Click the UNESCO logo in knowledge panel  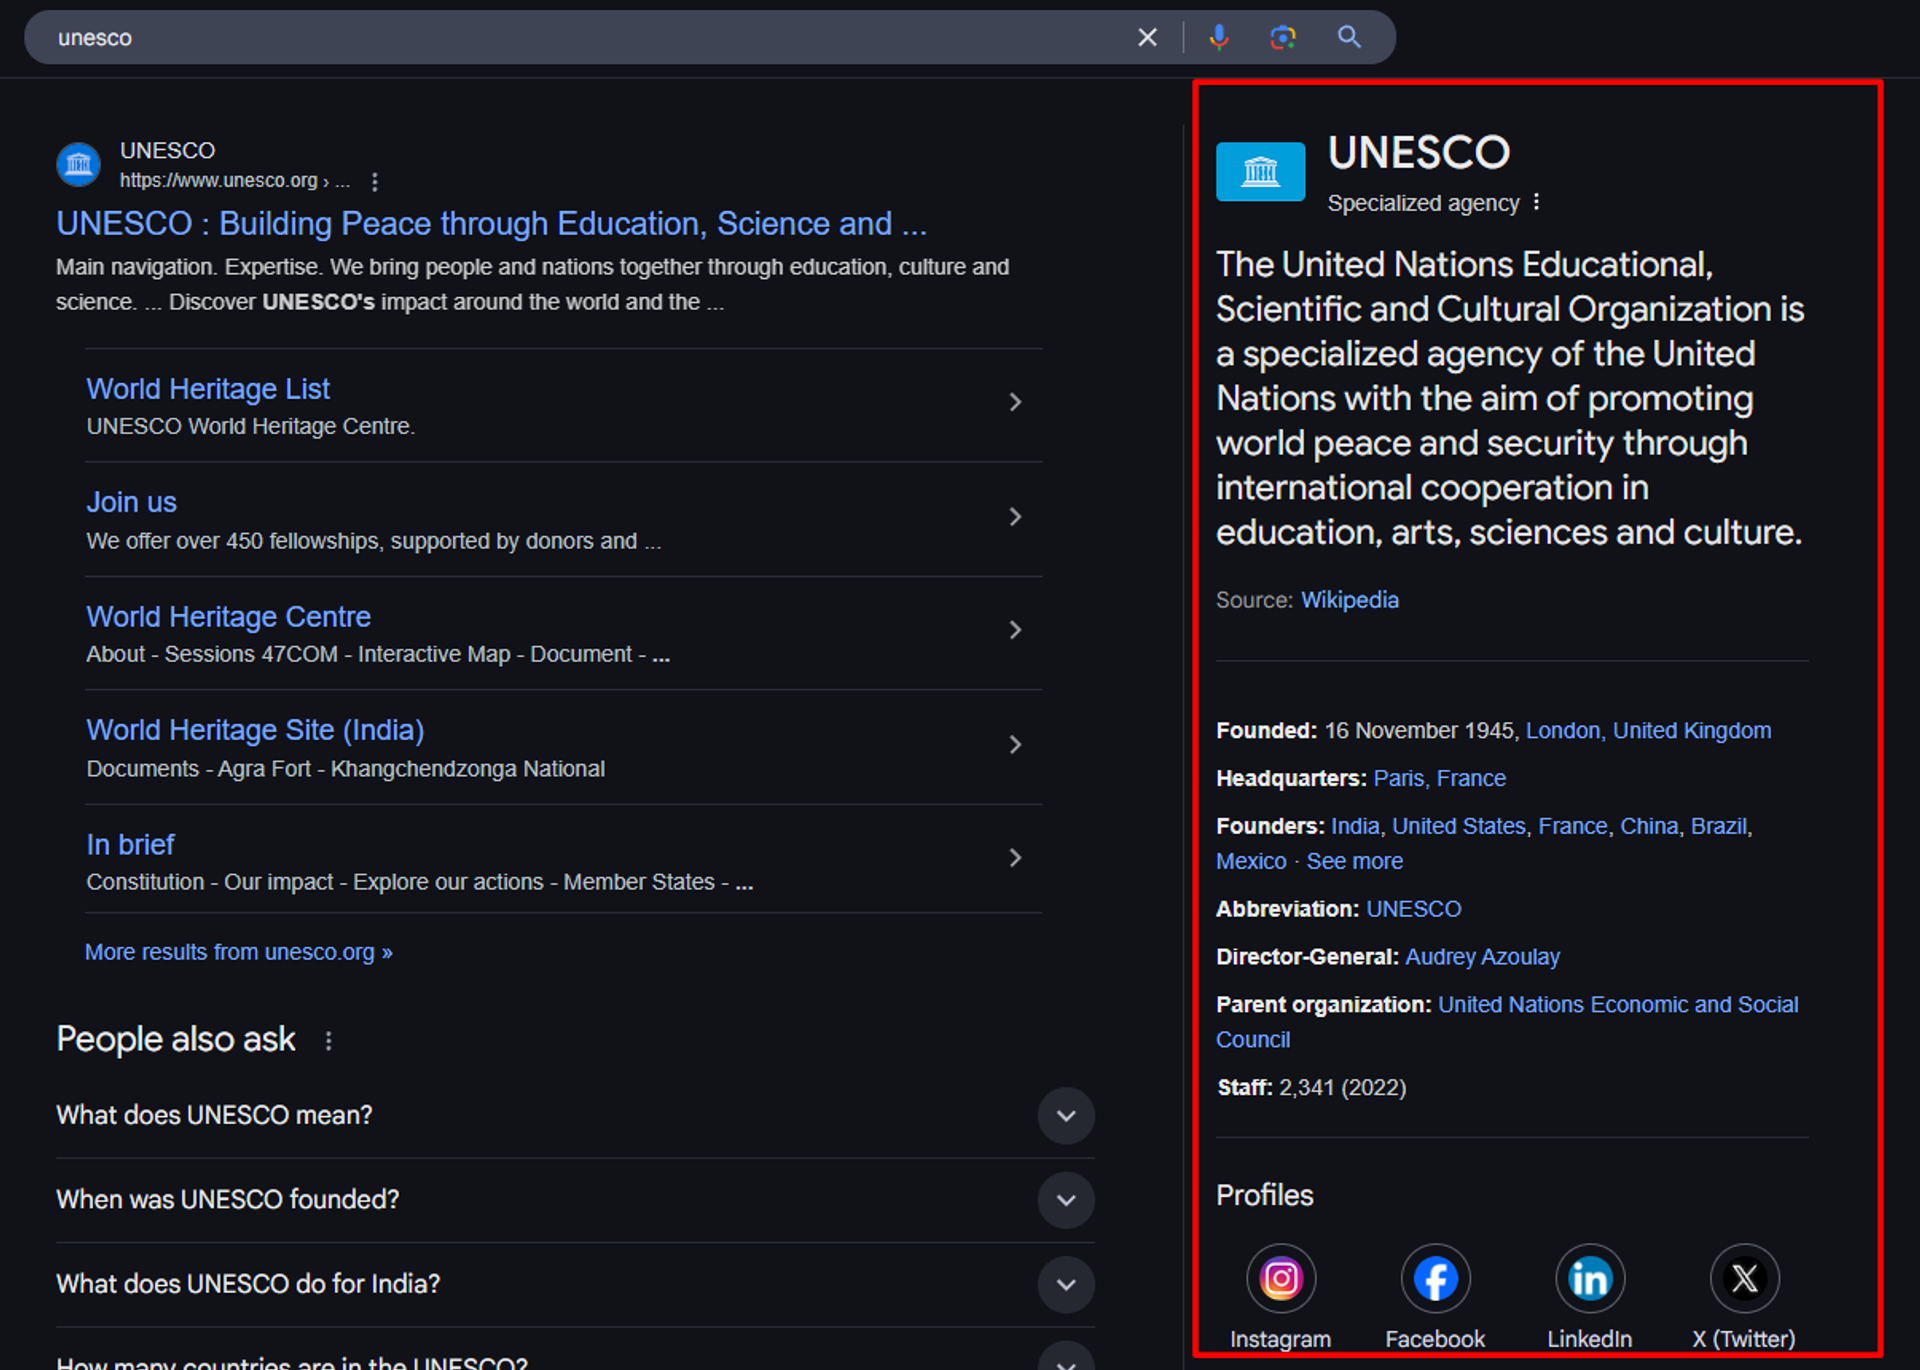coord(1260,171)
